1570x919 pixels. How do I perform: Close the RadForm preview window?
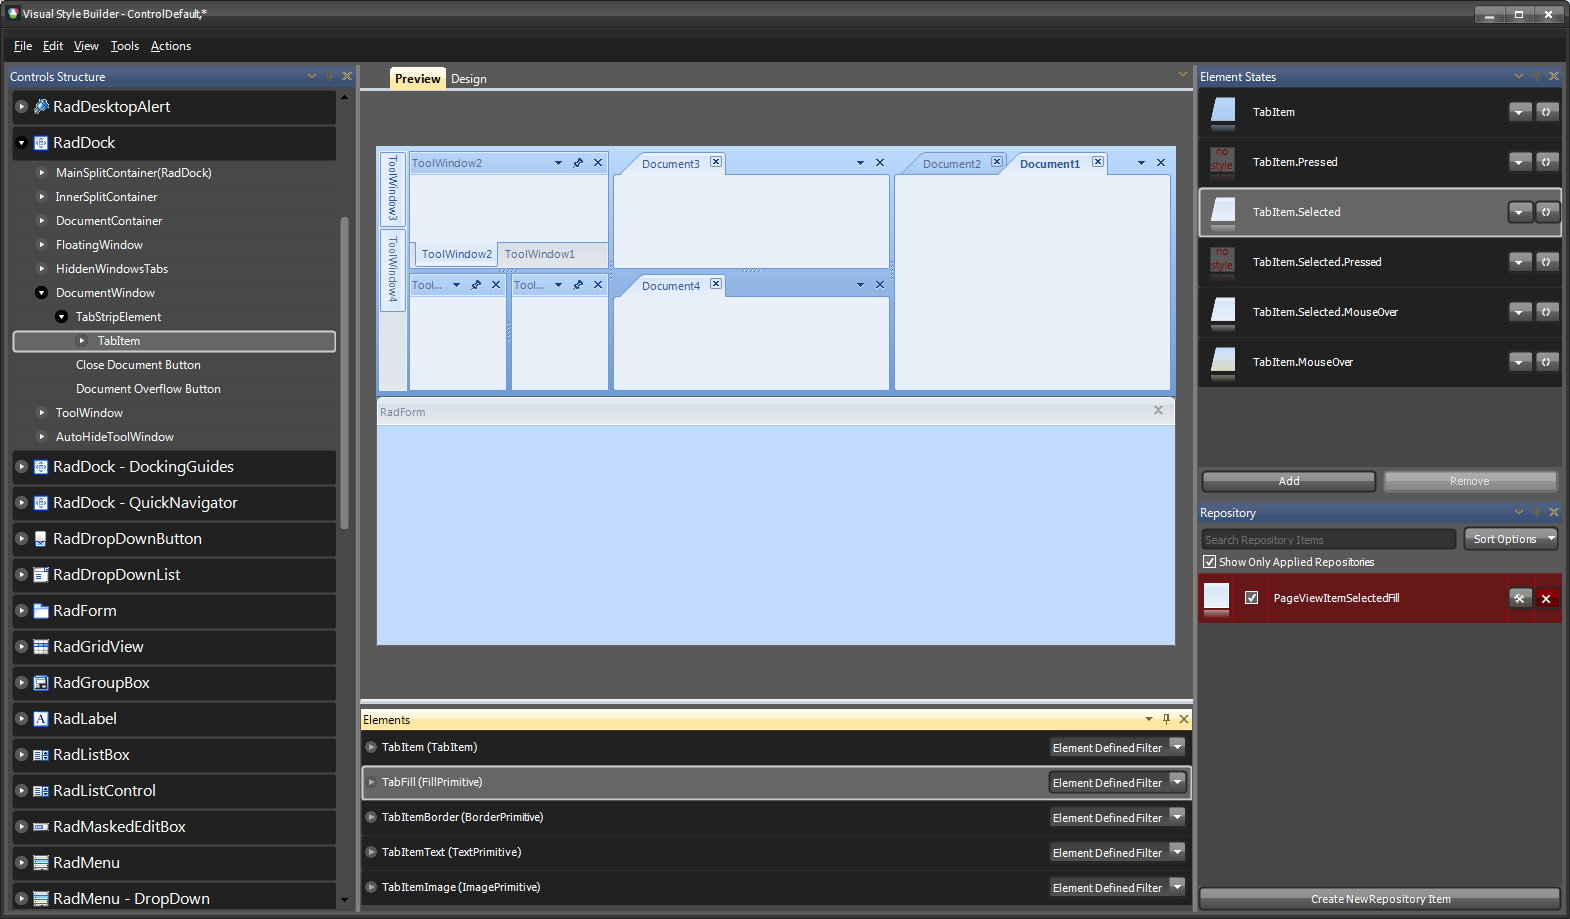(x=1159, y=410)
